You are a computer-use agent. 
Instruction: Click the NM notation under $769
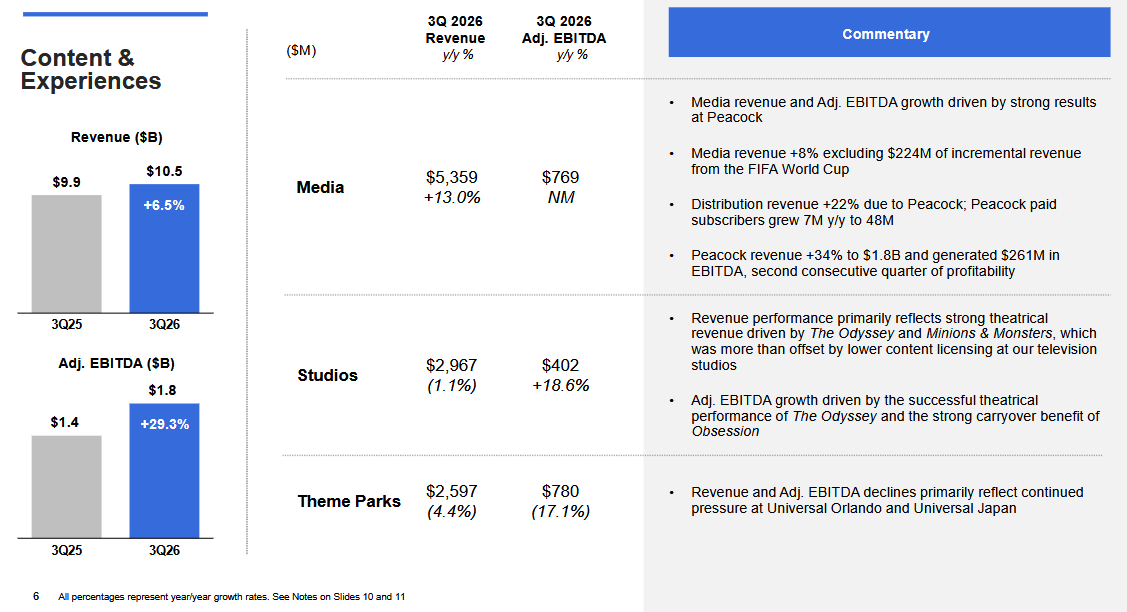[x=561, y=198]
